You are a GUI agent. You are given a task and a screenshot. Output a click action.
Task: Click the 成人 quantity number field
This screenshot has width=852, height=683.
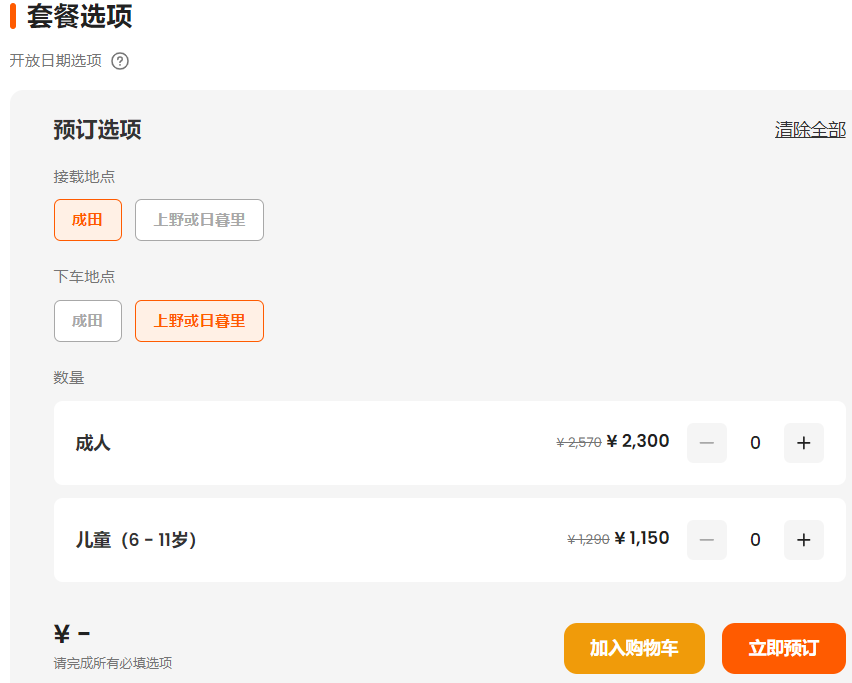pos(755,443)
